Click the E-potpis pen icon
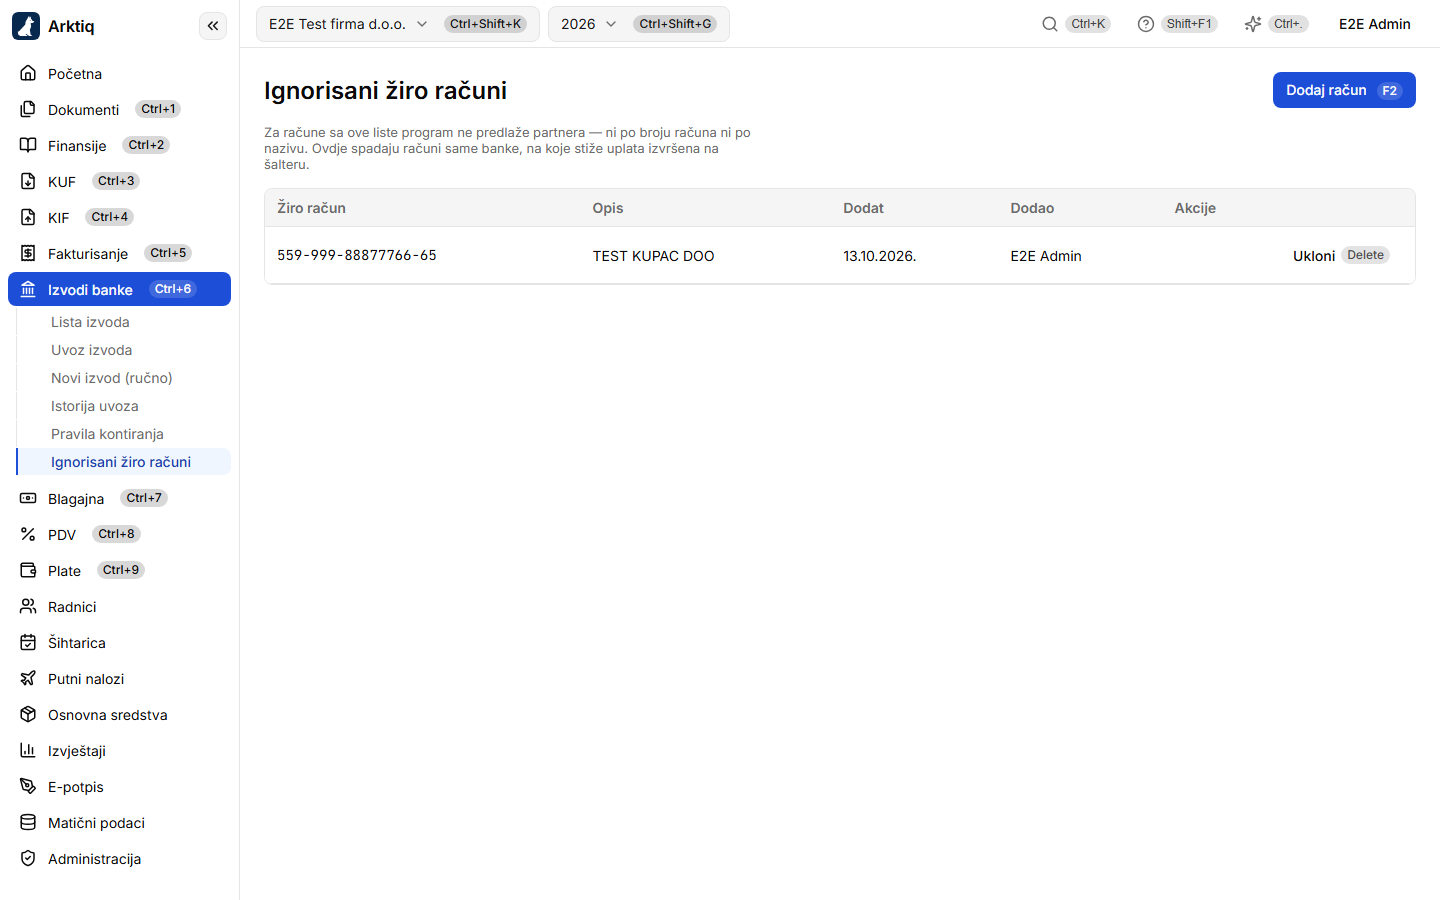Image resolution: width=1440 pixels, height=900 pixels. [28, 786]
